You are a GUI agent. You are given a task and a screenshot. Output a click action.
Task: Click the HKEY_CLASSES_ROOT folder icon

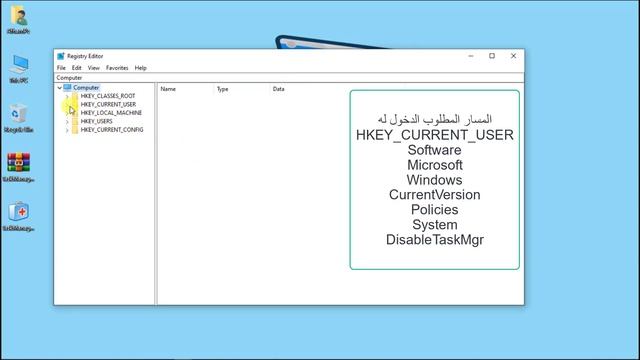tap(75, 96)
